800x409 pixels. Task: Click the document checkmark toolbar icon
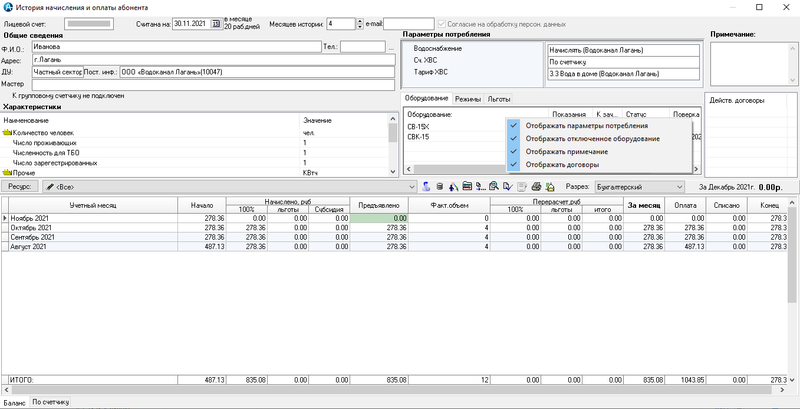pos(508,186)
